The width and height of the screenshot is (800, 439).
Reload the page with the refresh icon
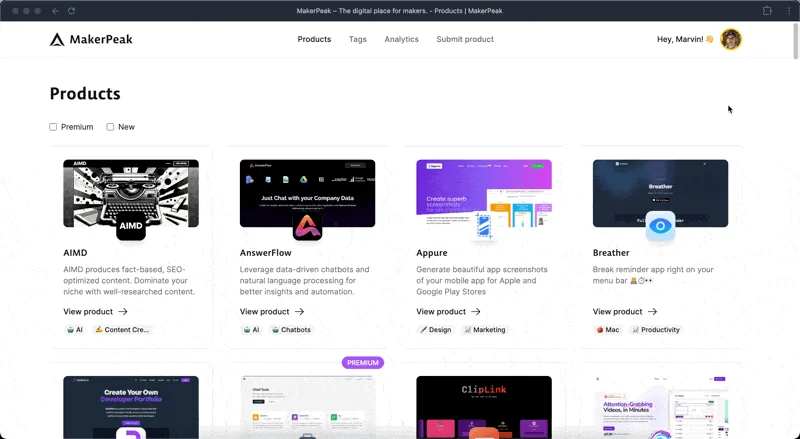point(71,10)
